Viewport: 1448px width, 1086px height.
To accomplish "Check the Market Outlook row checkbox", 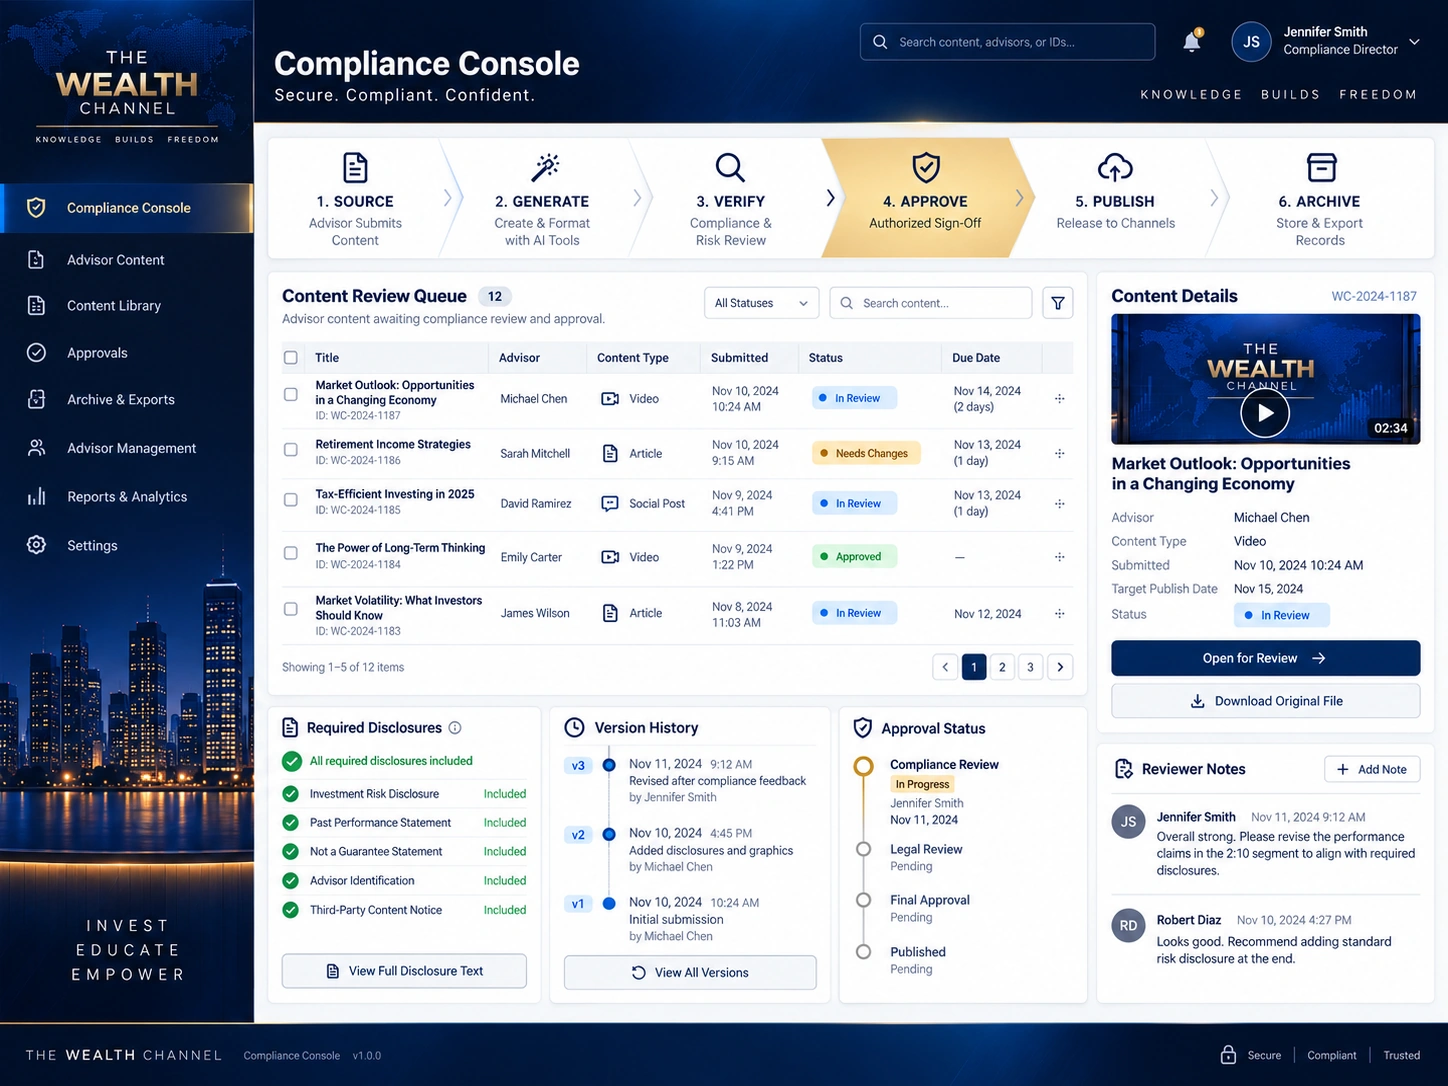I will pyautogui.click(x=291, y=395).
